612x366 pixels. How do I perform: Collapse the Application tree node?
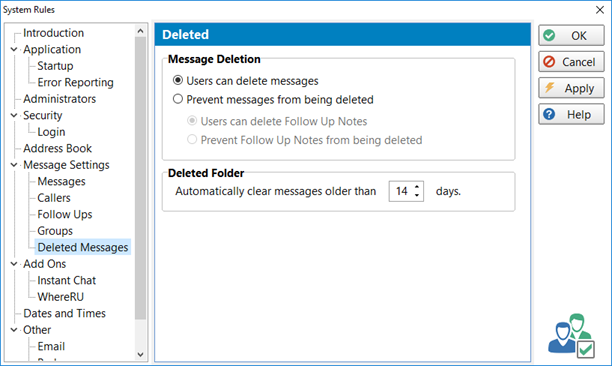[14, 50]
